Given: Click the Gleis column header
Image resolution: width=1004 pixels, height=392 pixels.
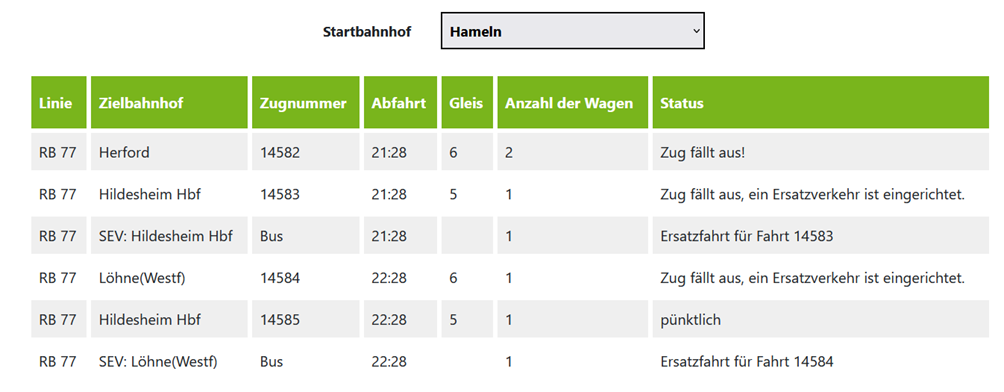Looking at the screenshot, I should coord(467,102).
